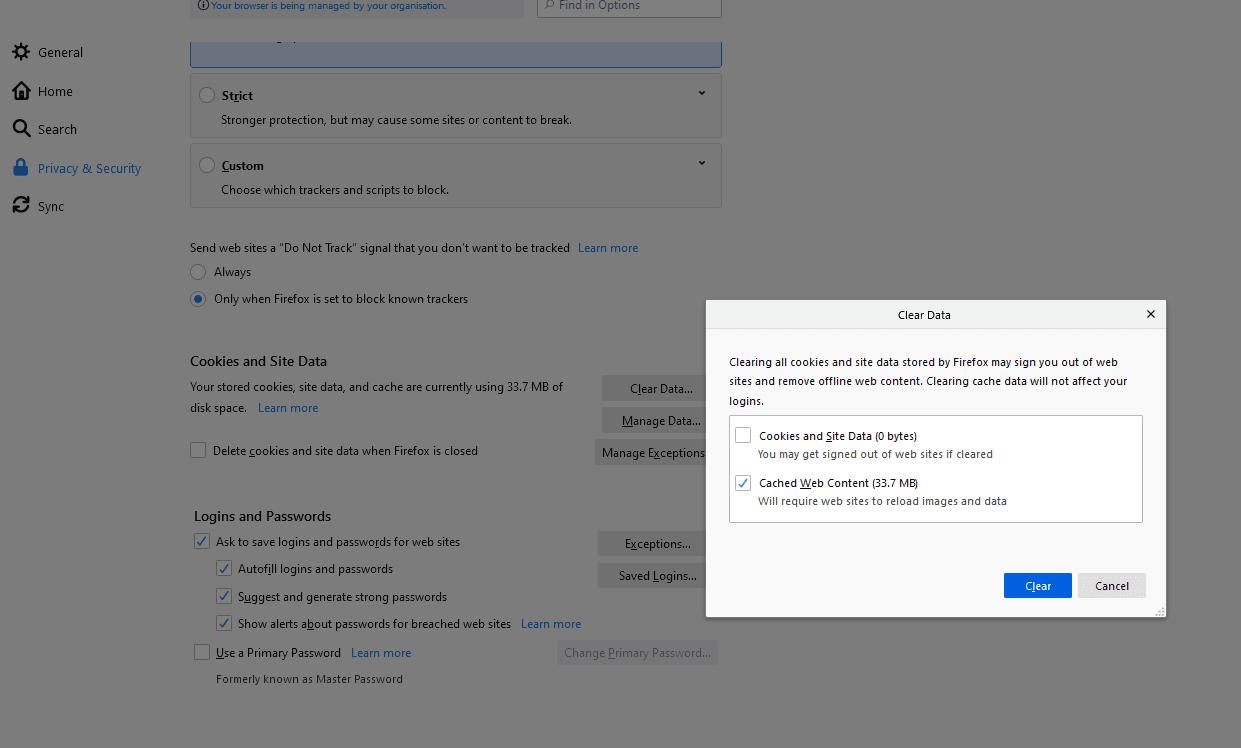Open Learn more link for Do Not Track
The width and height of the screenshot is (1241, 748).
point(607,248)
